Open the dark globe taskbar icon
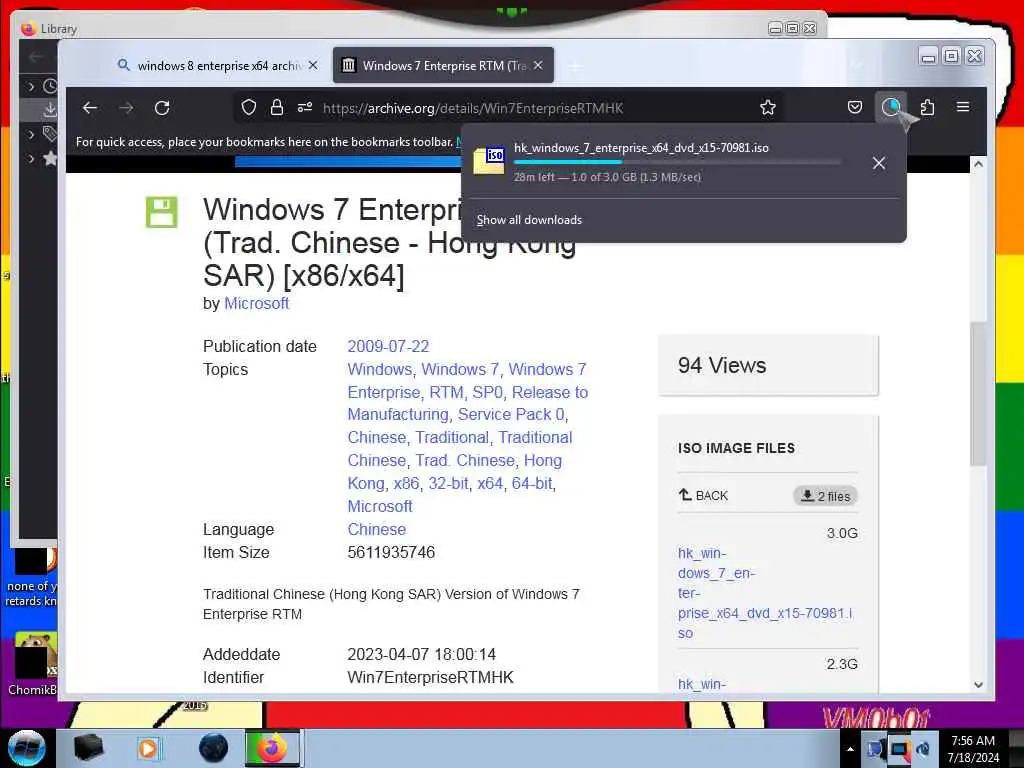Screen dimensions: 1024x768 click(214, 748)
